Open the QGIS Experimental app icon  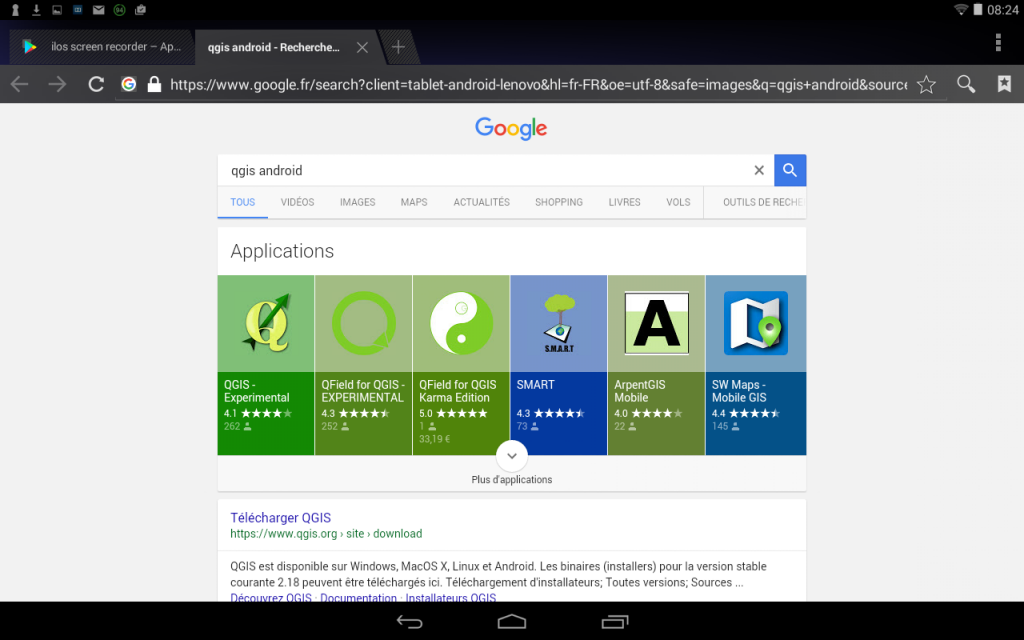pyautogui.click(x=266, y=323)
